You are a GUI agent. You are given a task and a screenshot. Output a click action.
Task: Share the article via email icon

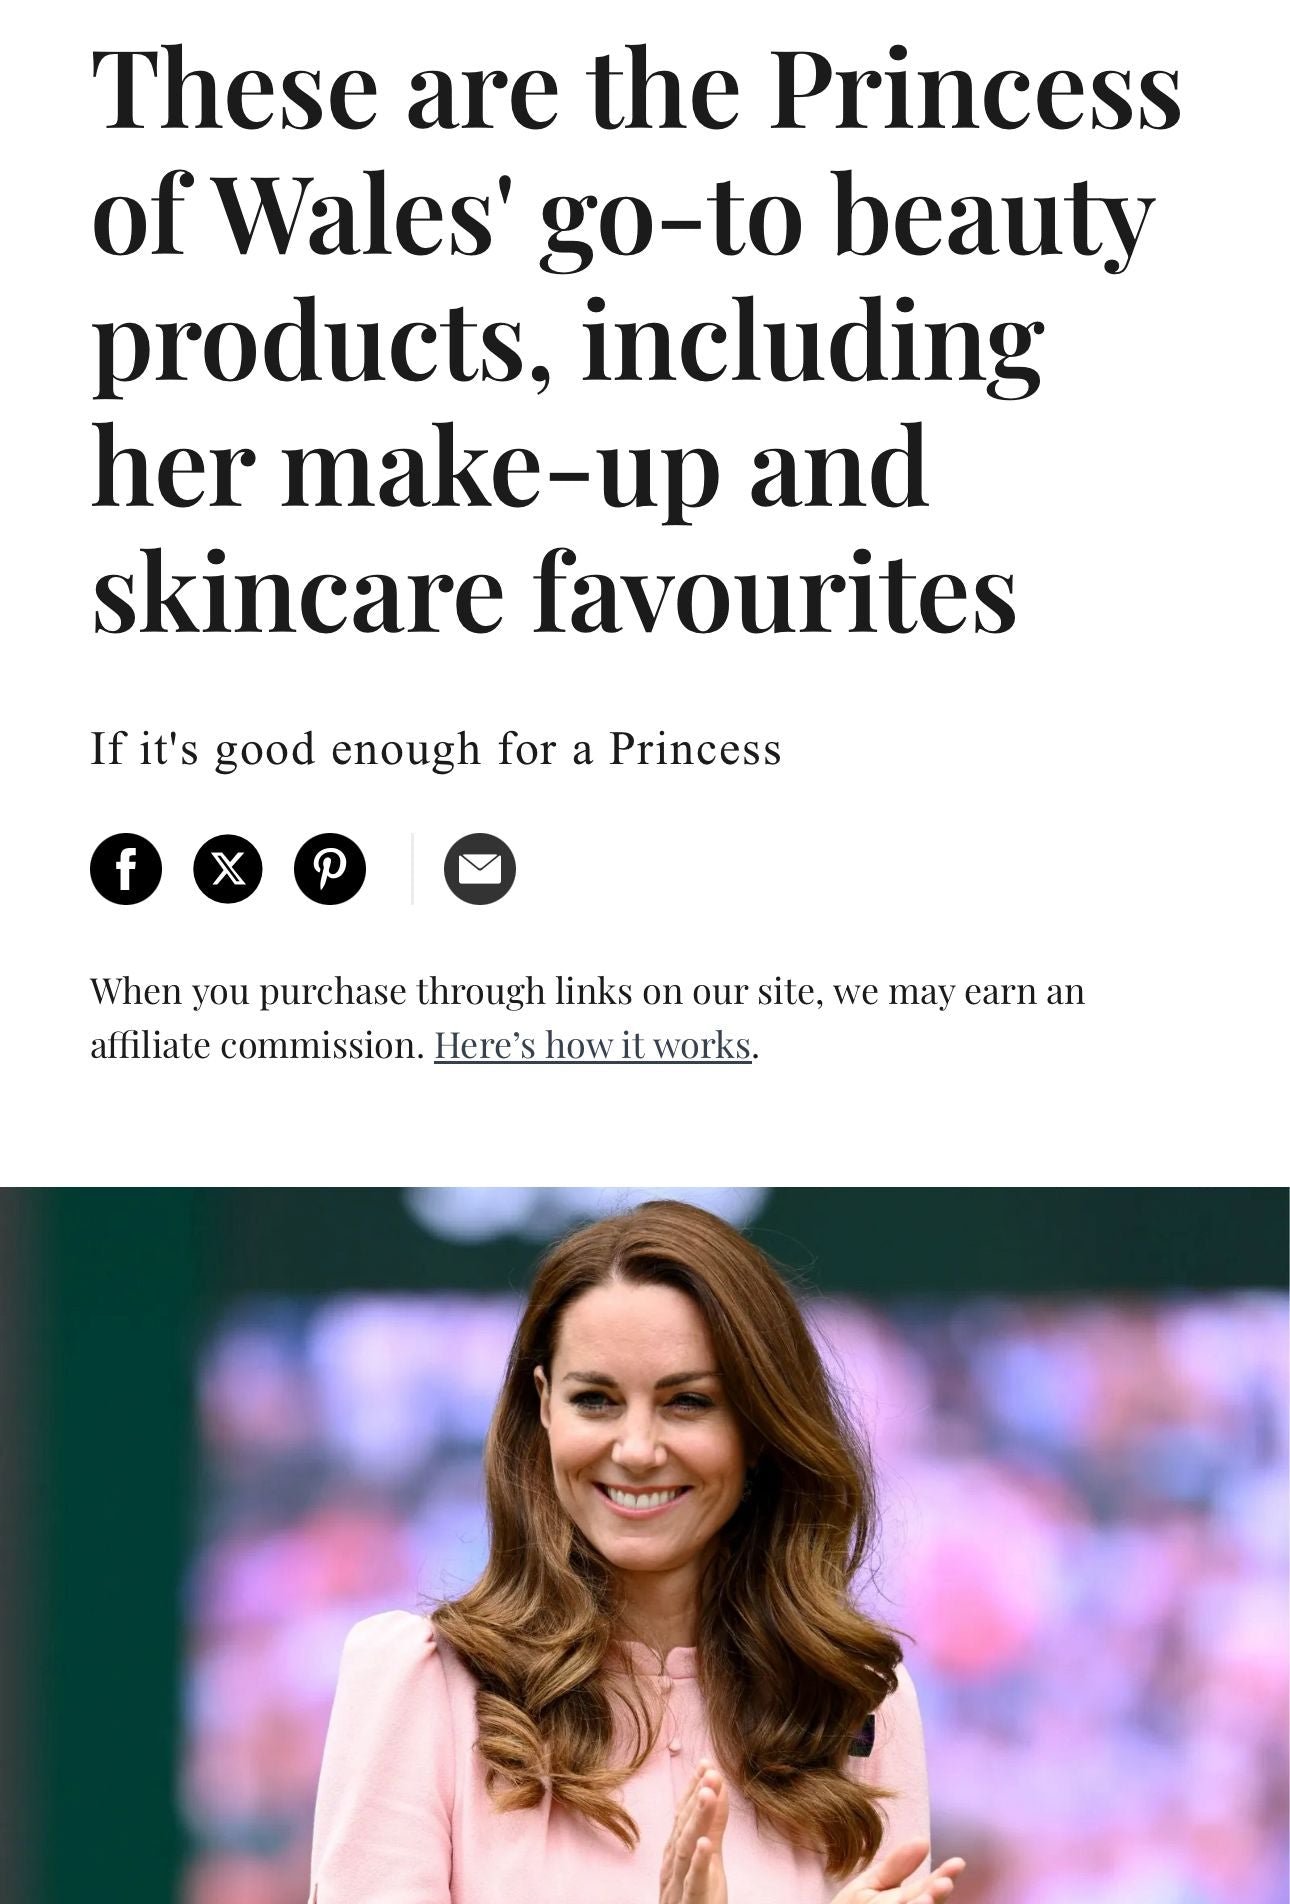[x=480, y=868]
